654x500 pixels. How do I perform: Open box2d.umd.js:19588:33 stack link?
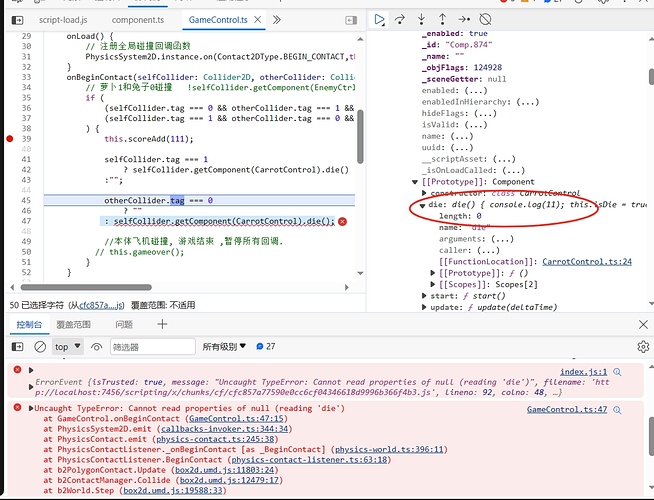pyautogui.click(x=173, y=490)
